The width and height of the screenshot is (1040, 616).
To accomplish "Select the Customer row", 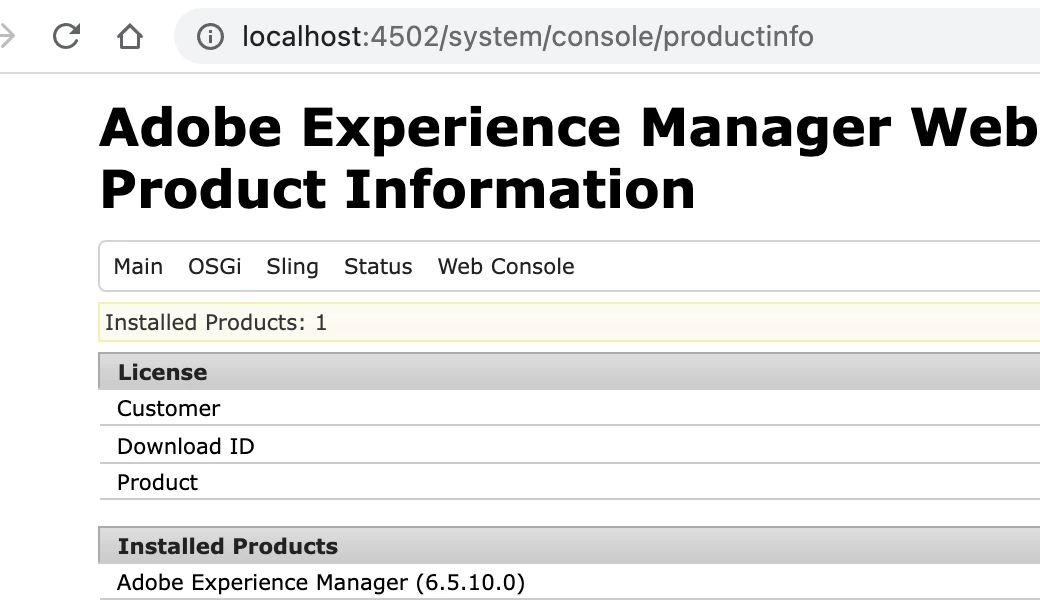I will [168, 408].
